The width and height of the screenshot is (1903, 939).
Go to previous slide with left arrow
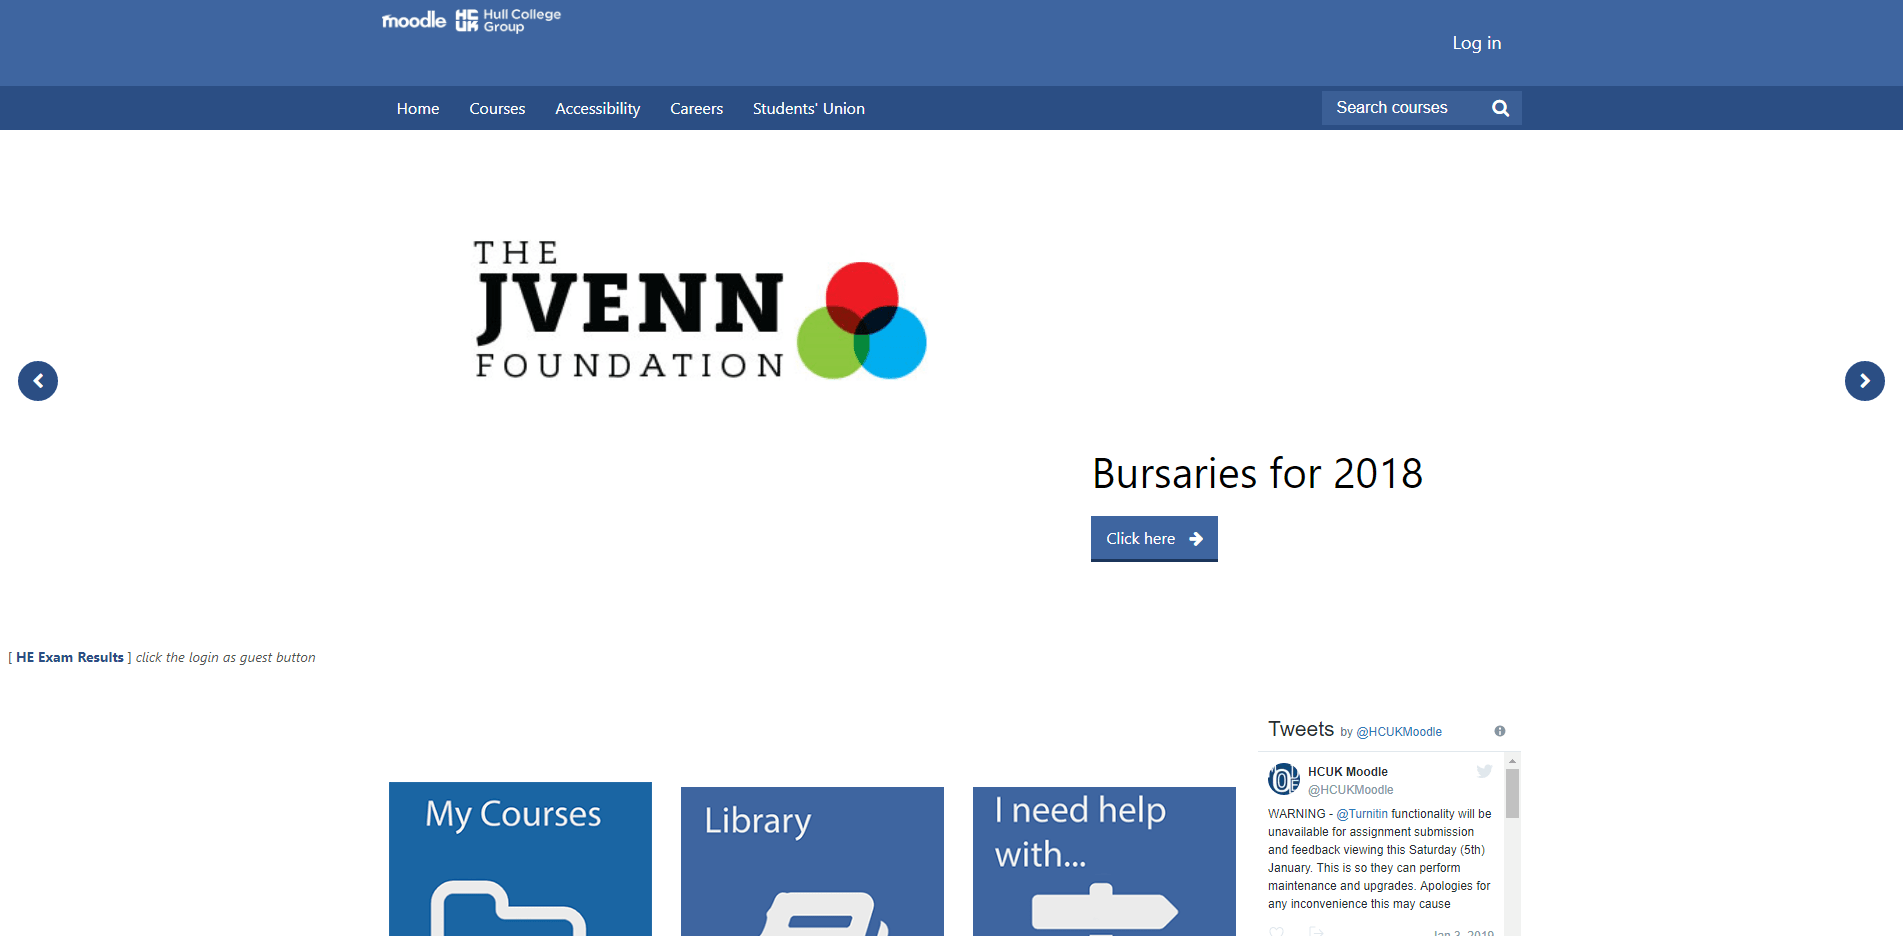[x=38, y=381]
